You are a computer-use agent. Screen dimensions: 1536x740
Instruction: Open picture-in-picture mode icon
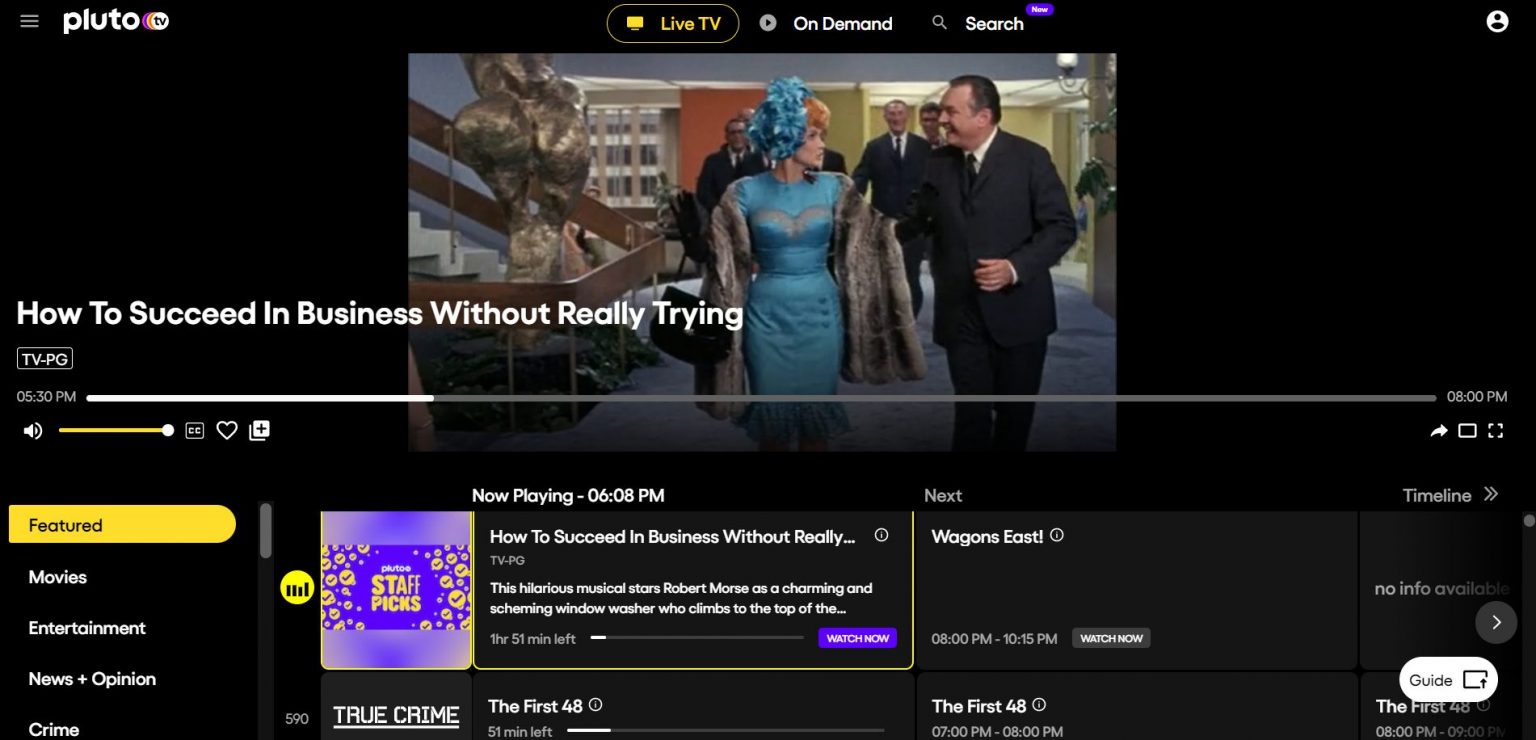[1467, 430]
